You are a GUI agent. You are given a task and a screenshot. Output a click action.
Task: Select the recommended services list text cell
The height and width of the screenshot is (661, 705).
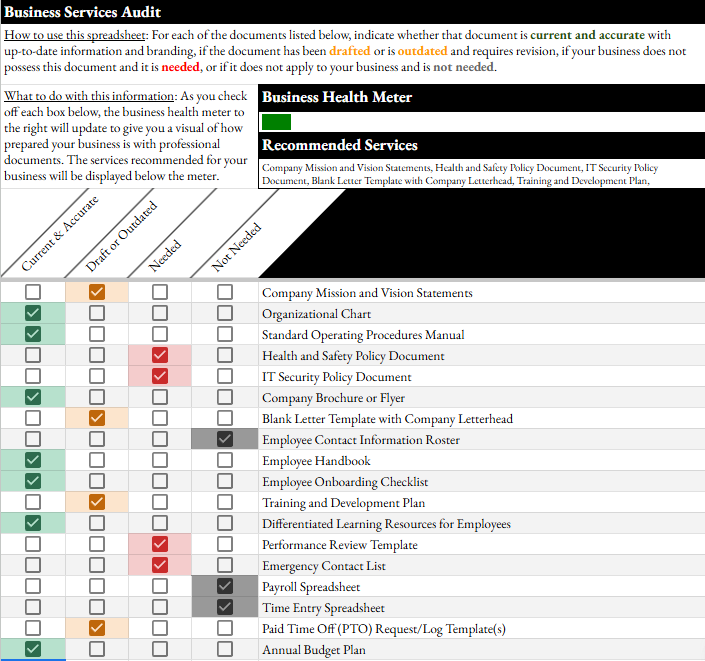pos(482,174)
